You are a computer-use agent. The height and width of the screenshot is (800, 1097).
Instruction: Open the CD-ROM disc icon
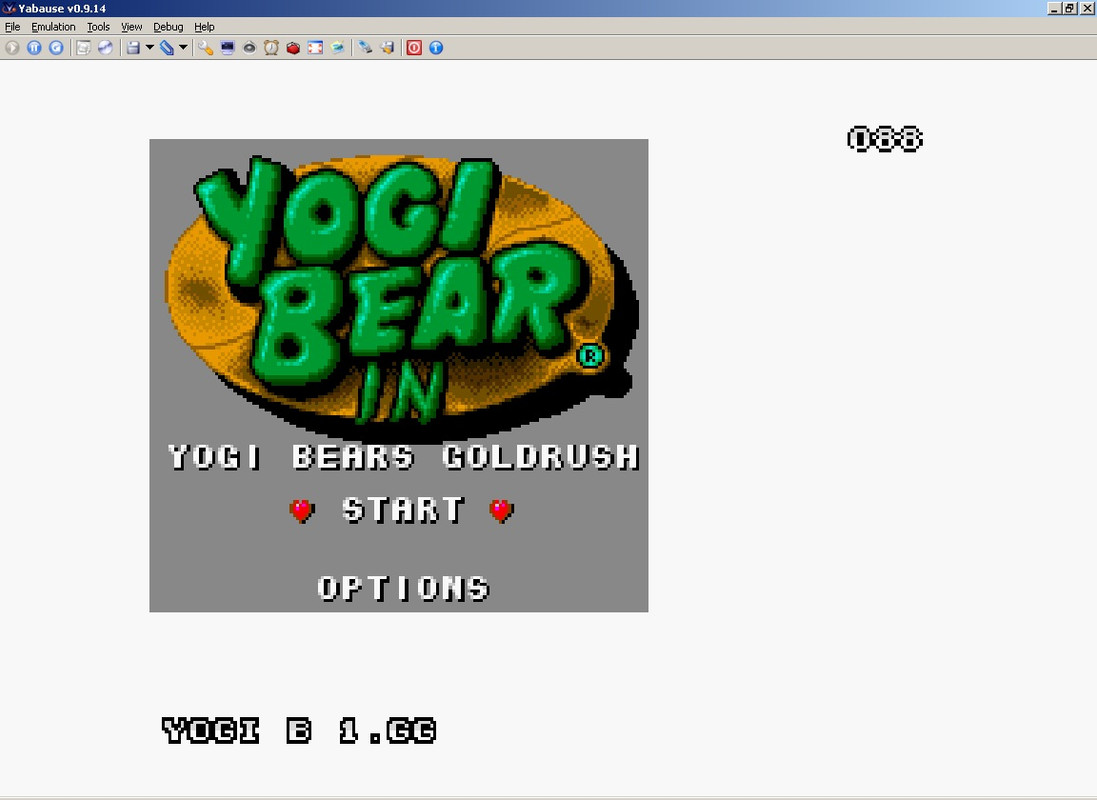pyautogui.click(x=105, y=48)
